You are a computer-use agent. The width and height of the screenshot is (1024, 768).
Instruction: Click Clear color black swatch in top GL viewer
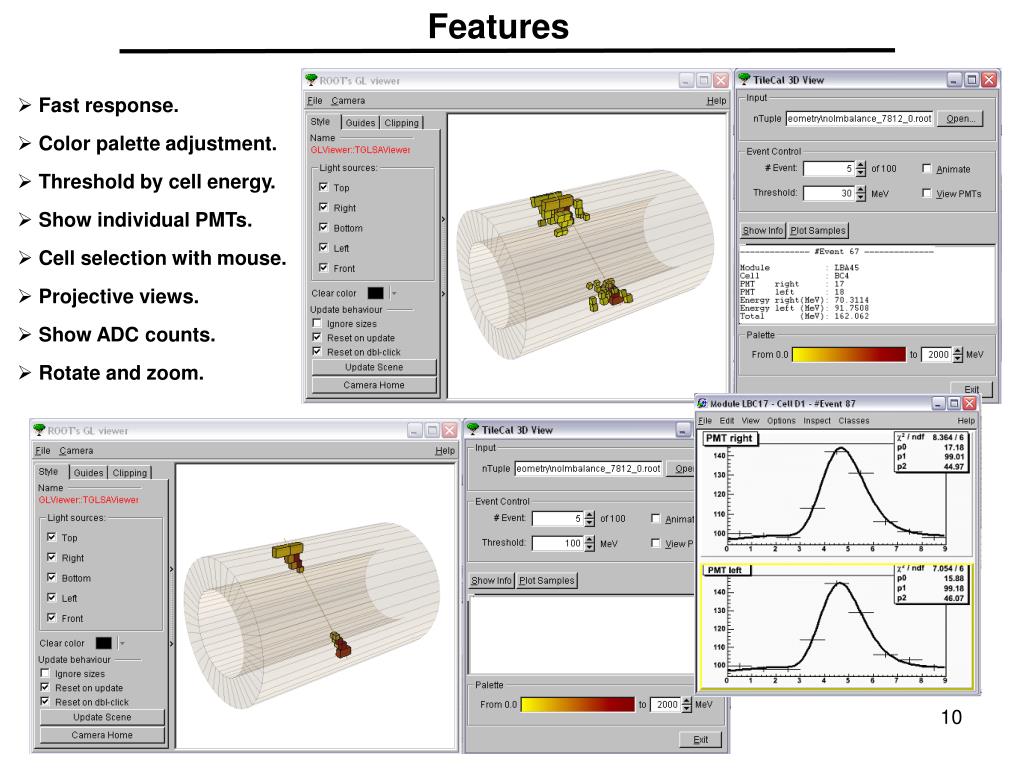click(x=376, y=293)
